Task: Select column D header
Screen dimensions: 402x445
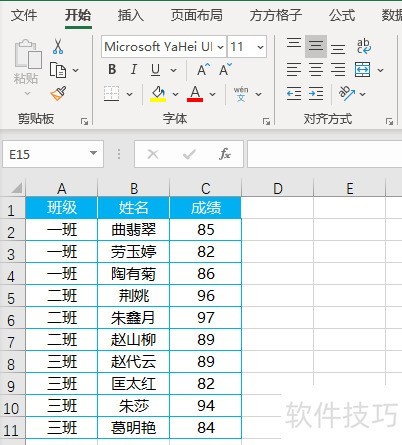Action: tap(278, 188)
